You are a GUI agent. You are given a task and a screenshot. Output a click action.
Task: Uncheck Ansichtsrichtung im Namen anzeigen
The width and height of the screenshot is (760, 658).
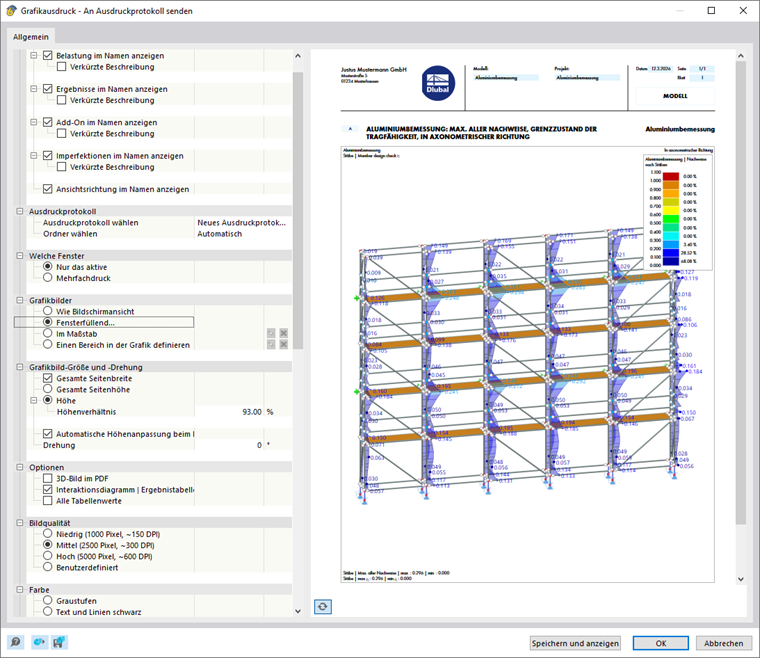click(48, 189)
